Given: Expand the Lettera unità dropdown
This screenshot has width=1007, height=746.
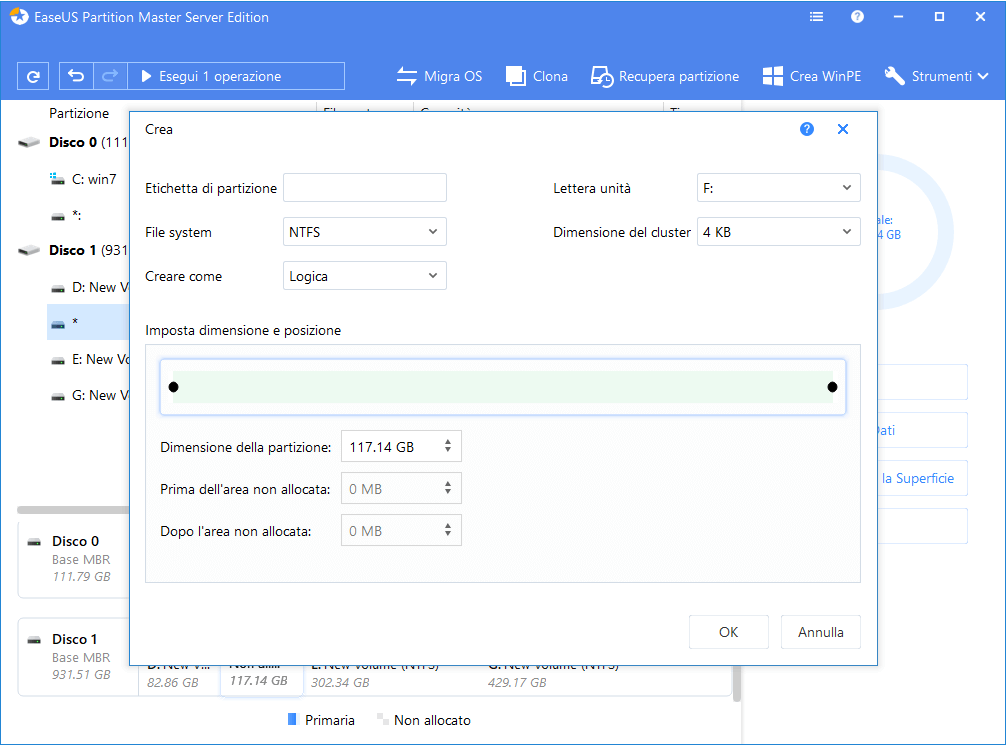Looking at the screenshot, I should pos(778,188).
